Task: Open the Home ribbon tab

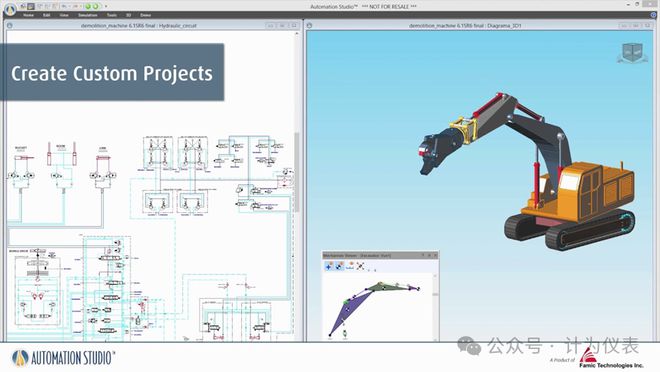Action: click(x=28, y=15)
